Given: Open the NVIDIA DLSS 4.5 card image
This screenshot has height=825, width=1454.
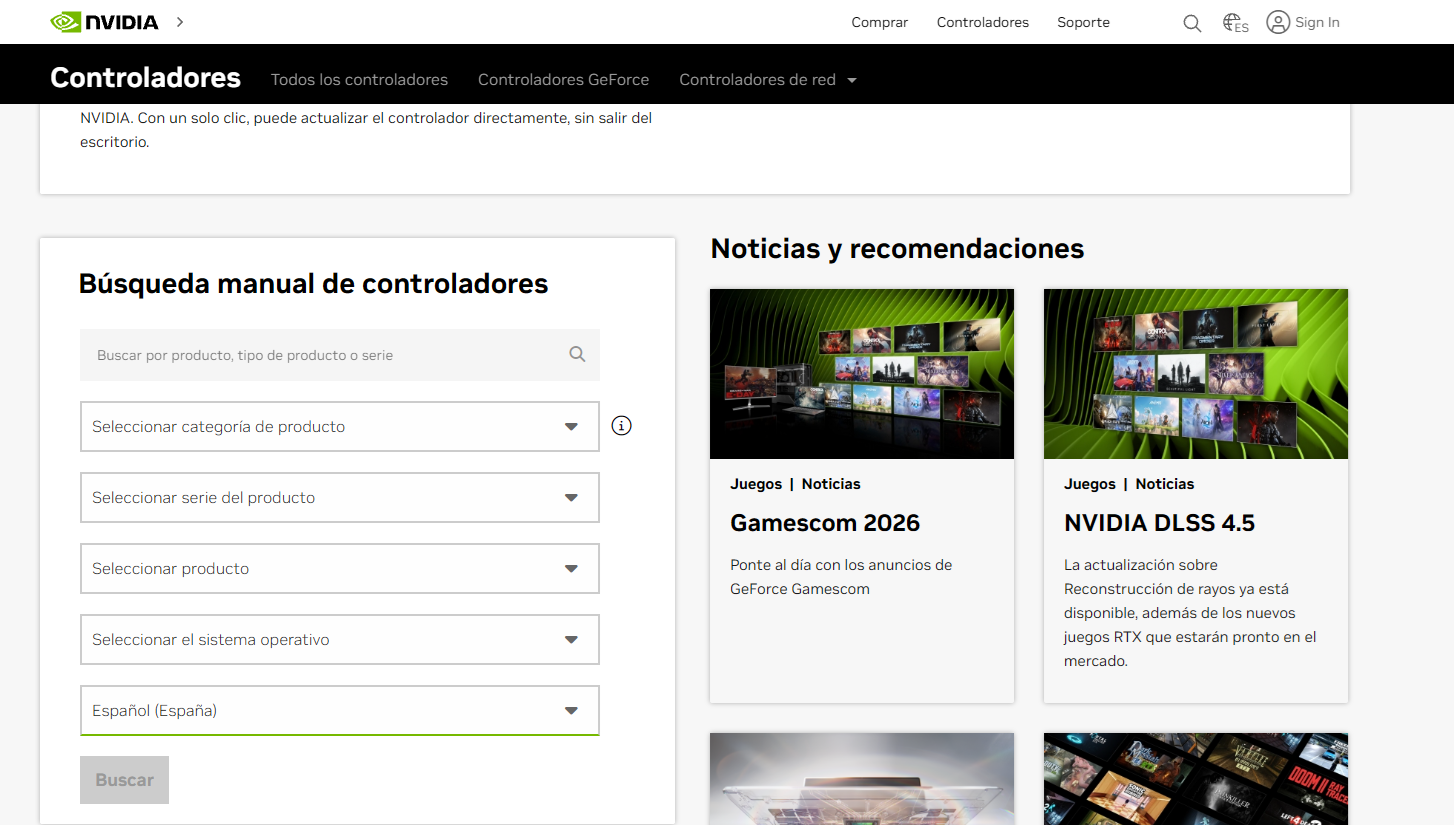Looking at the screenshot, I should pyautogui.click(x=1196, y=374).
